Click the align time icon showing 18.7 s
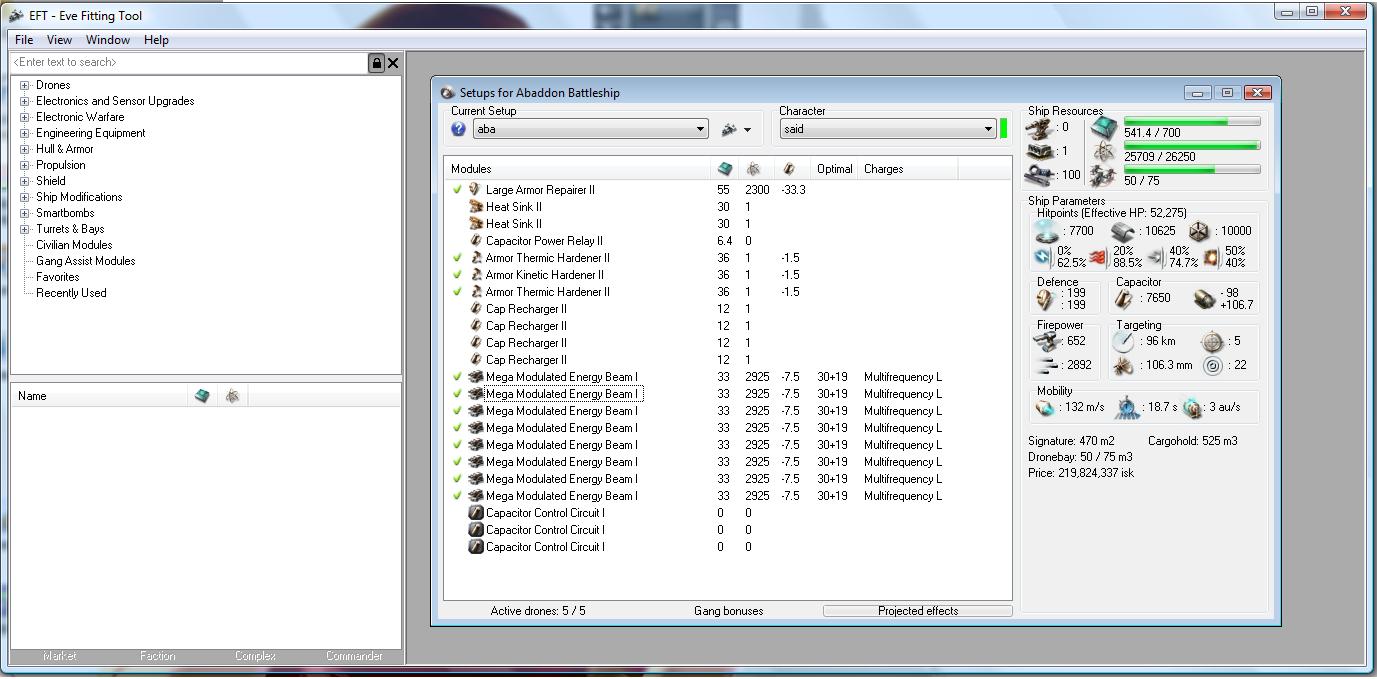 [1129, 407]
